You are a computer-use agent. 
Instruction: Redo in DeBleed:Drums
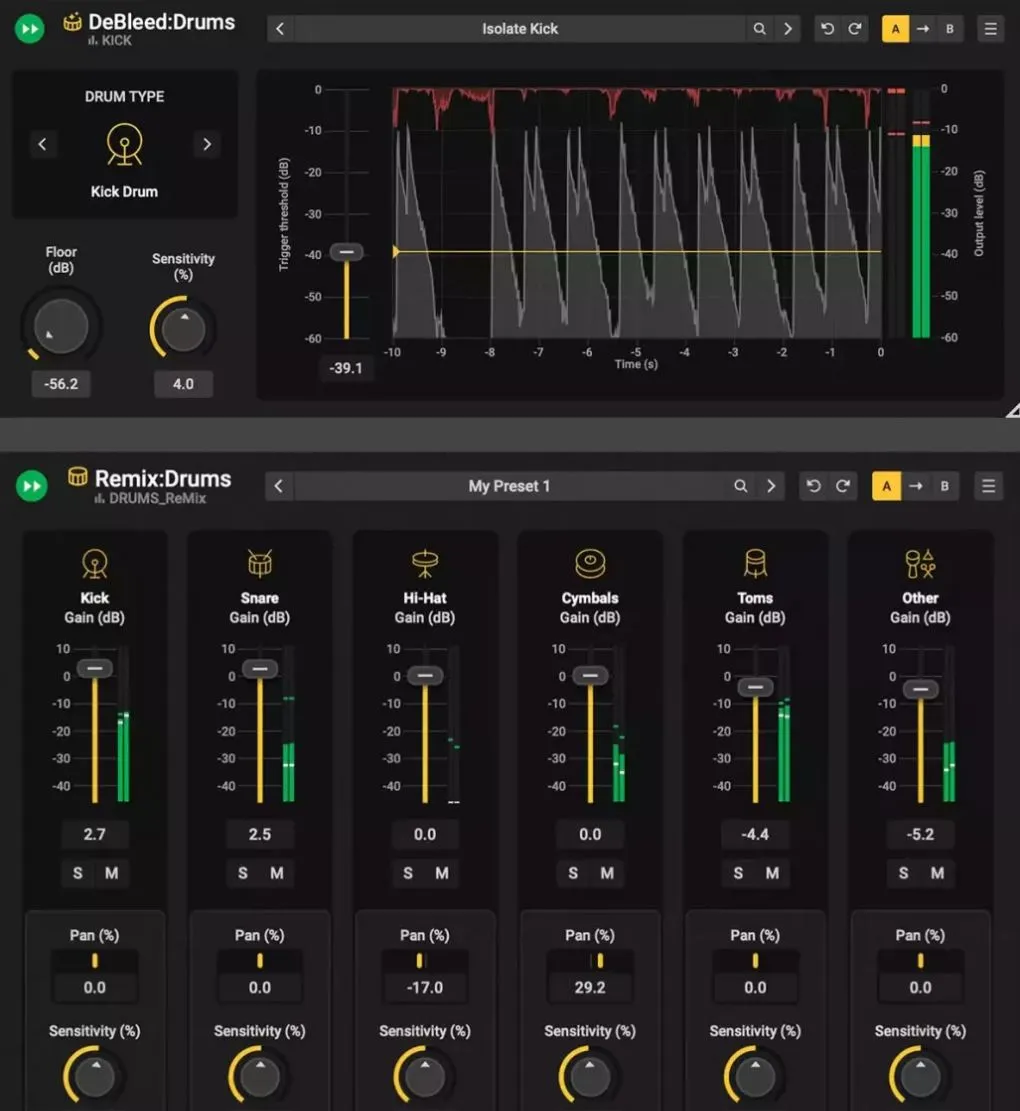coord(855,29)
